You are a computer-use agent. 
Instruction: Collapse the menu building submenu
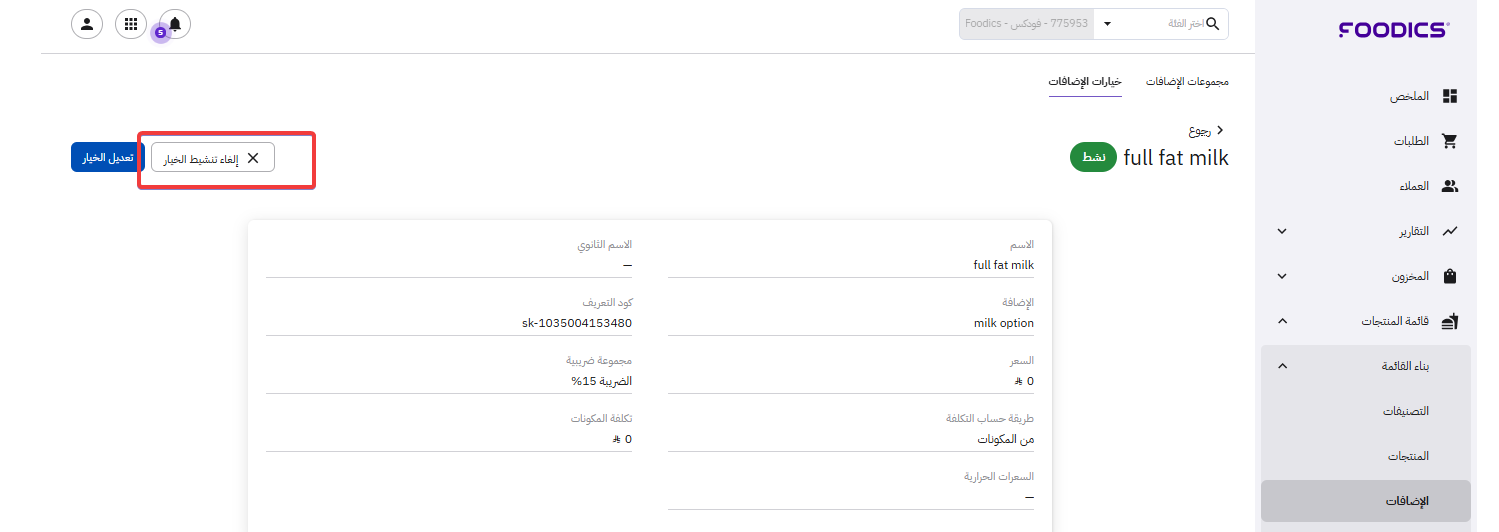coord(1282,366)
